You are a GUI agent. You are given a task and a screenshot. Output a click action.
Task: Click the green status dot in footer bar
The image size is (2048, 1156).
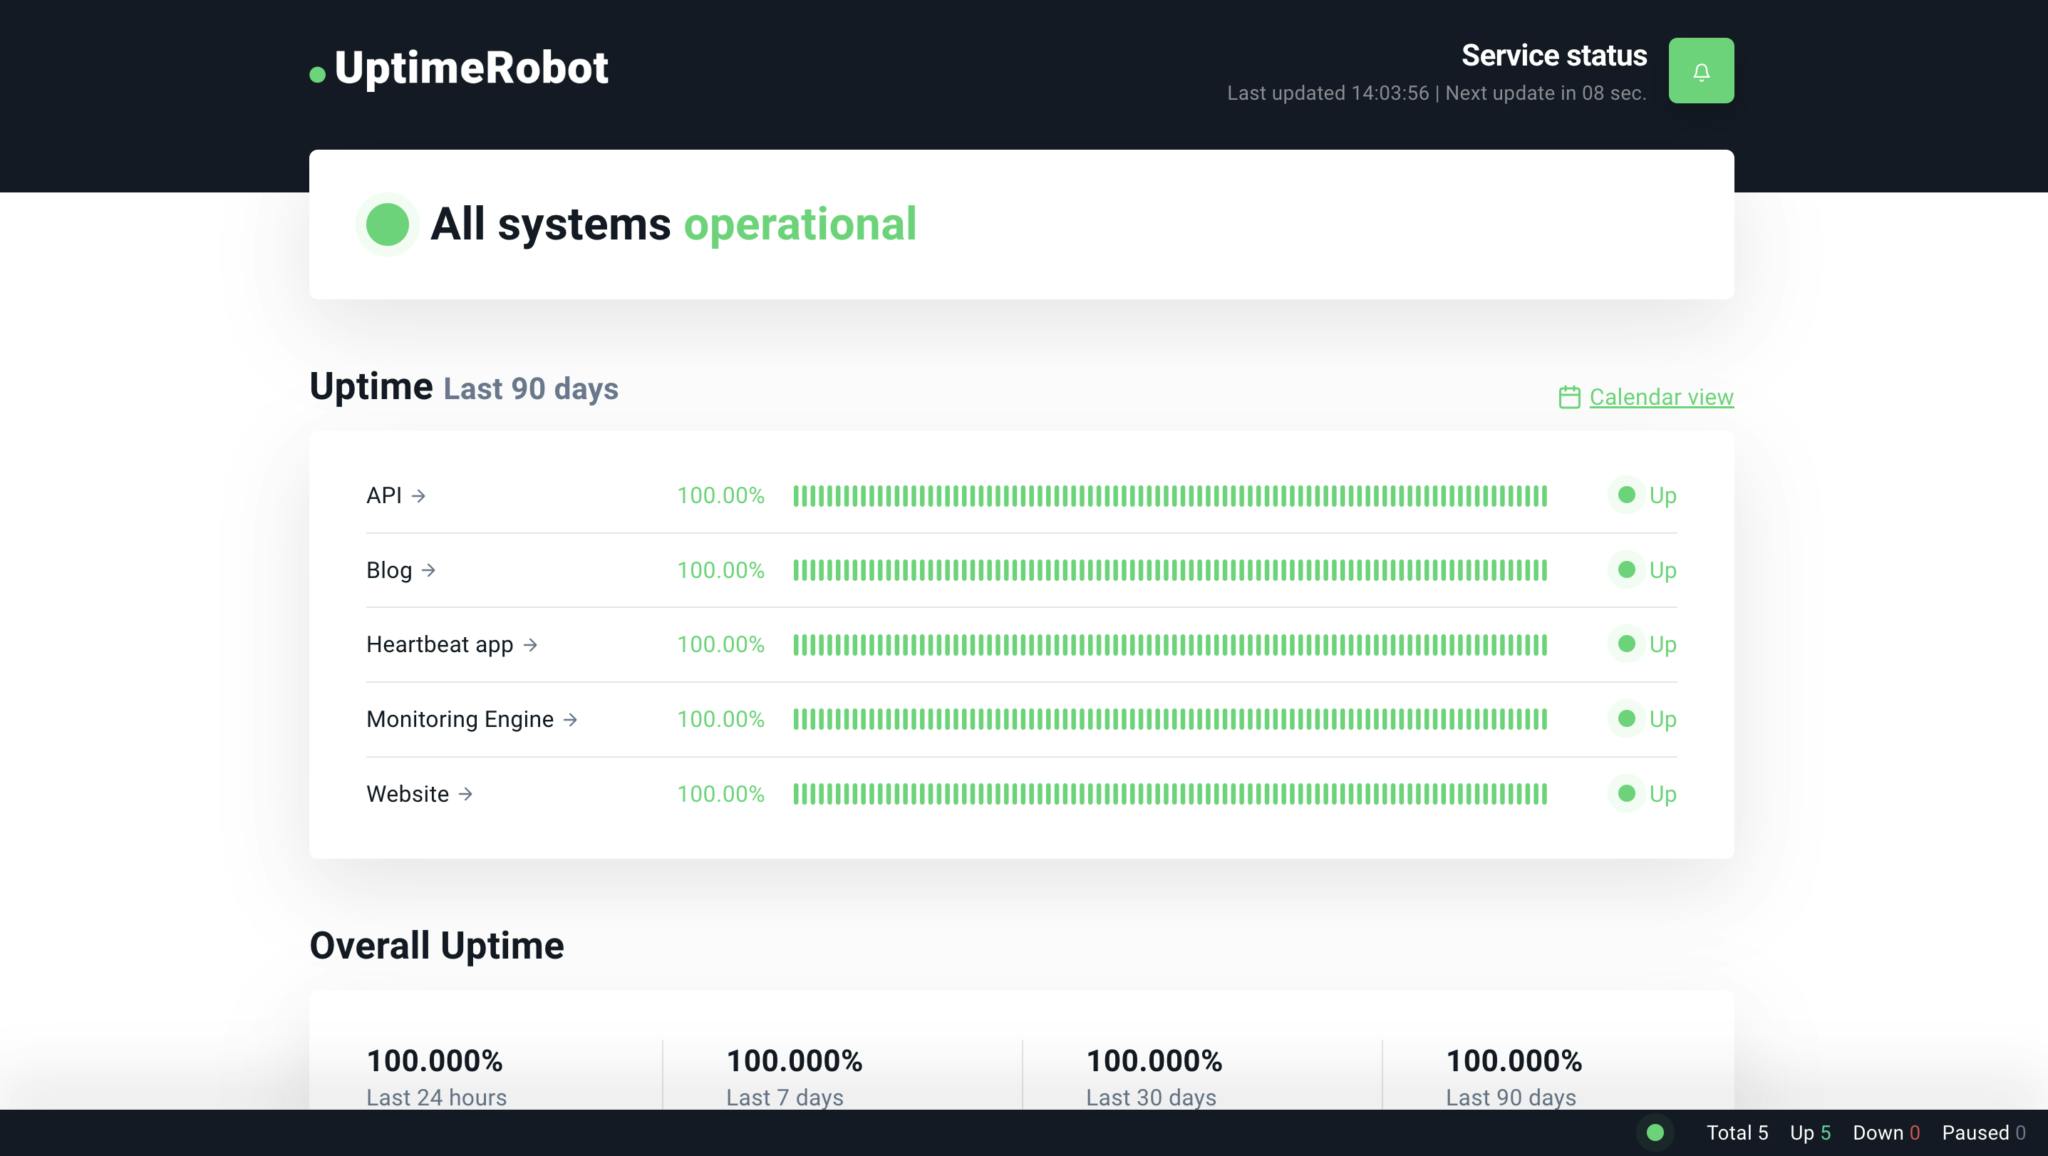(x=1655, y=1133)
